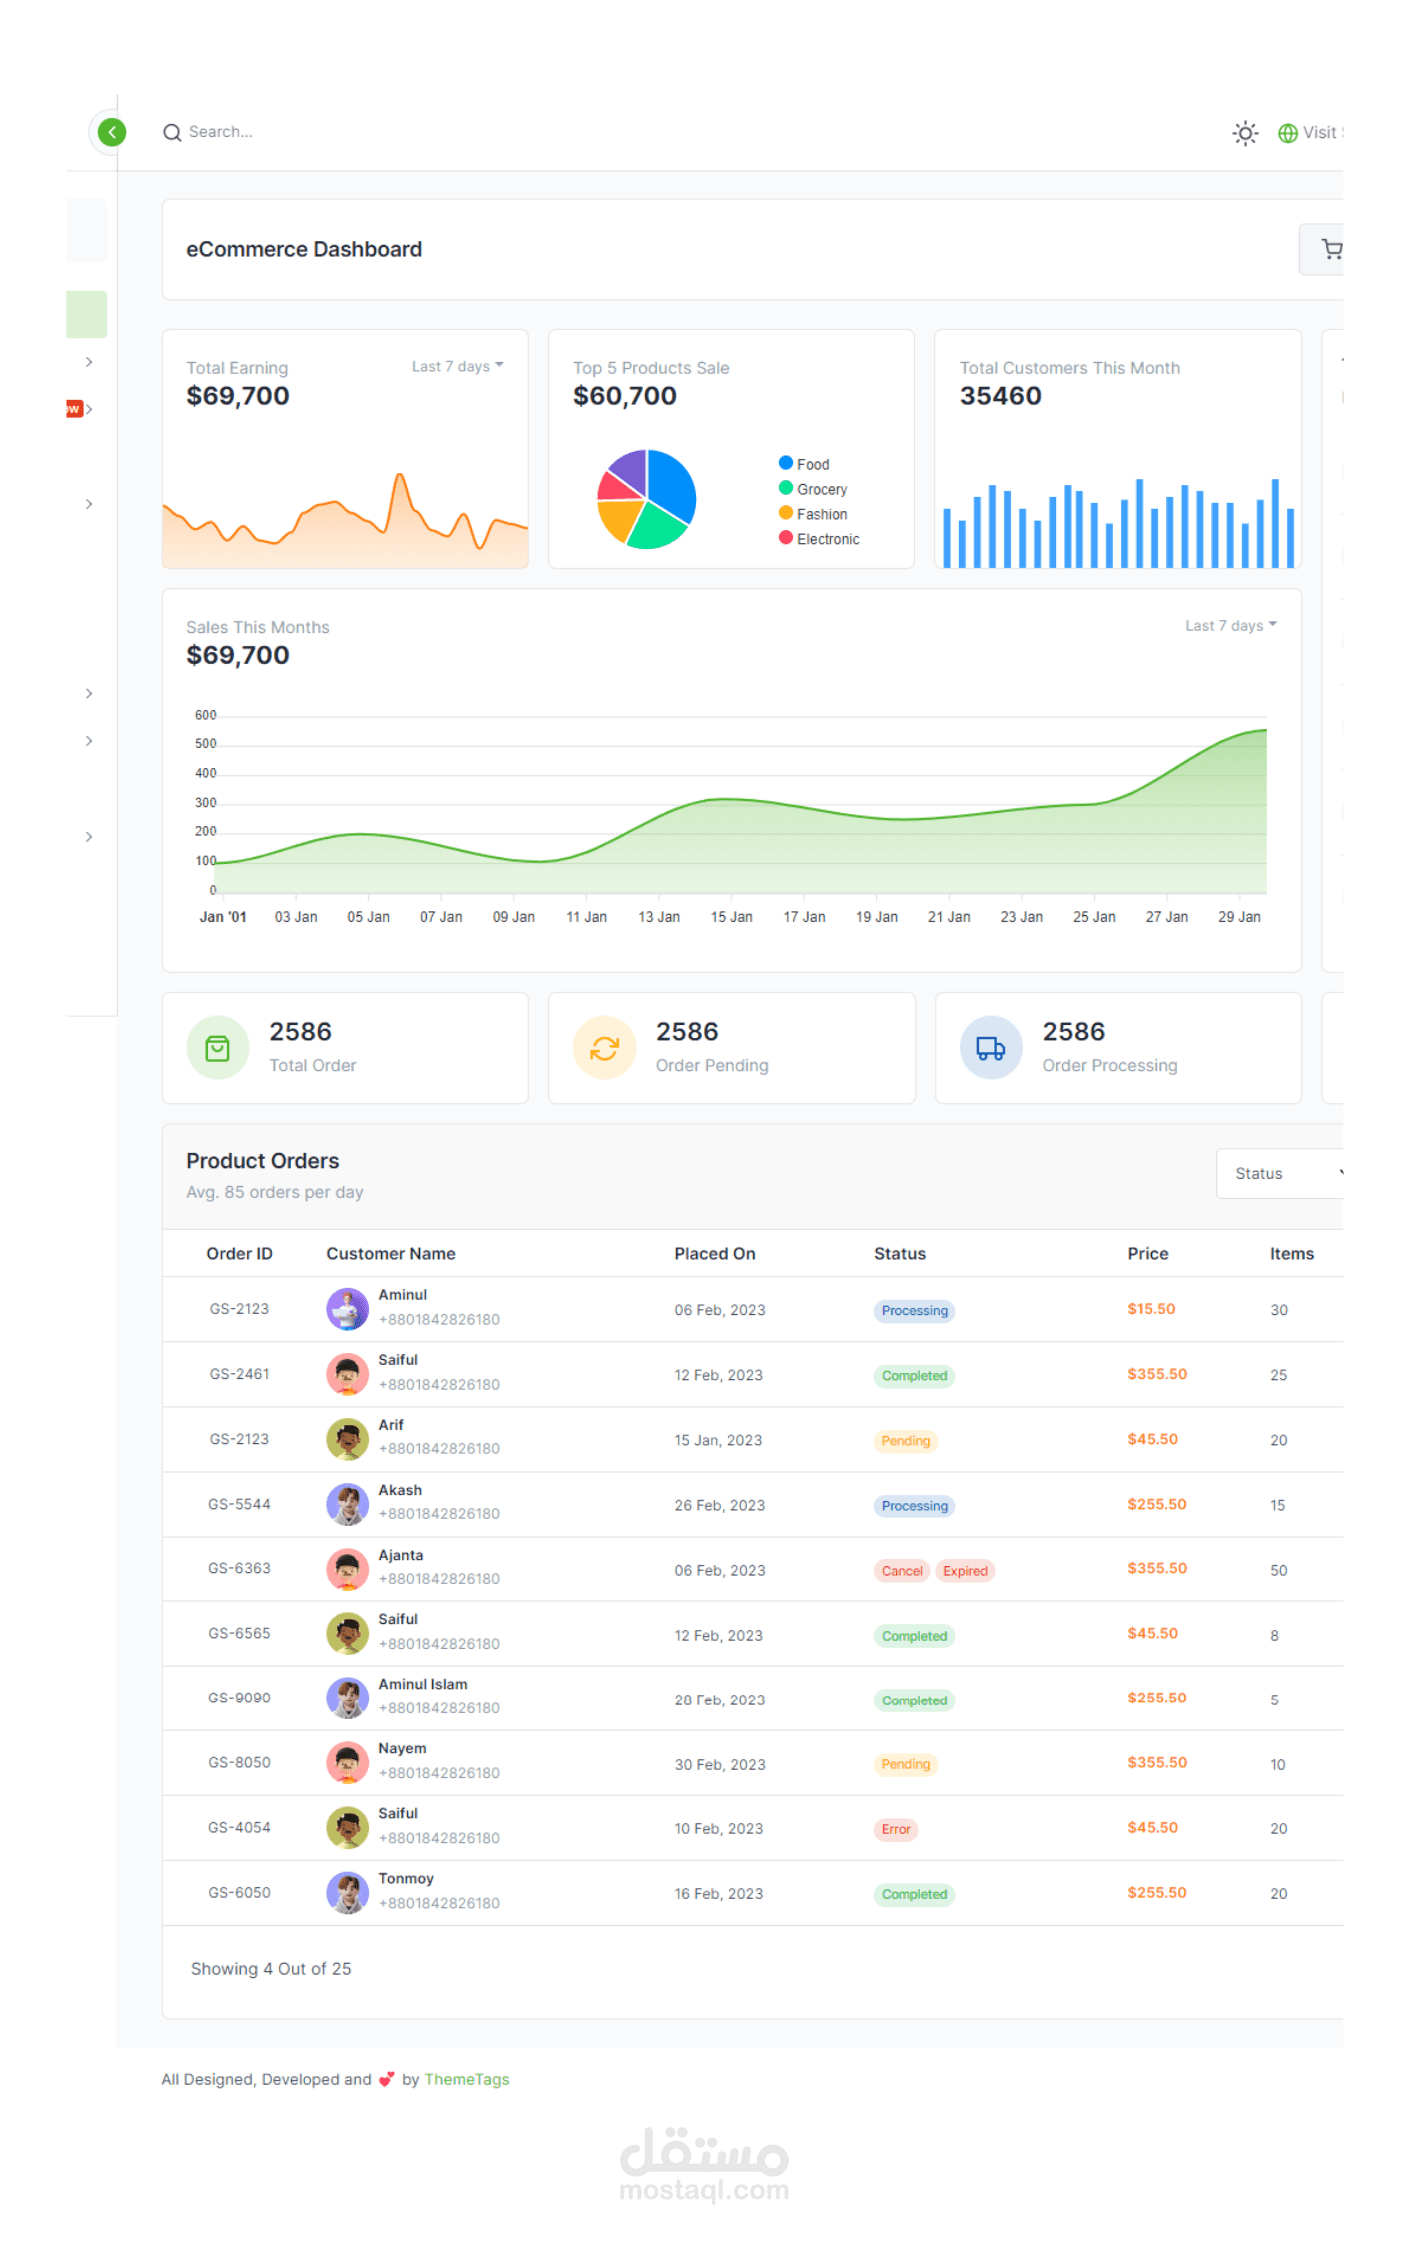Click Showing 4 Out of 25 text
The height and width of the screenshot is (2250, 1410).
click(271, 1968)
